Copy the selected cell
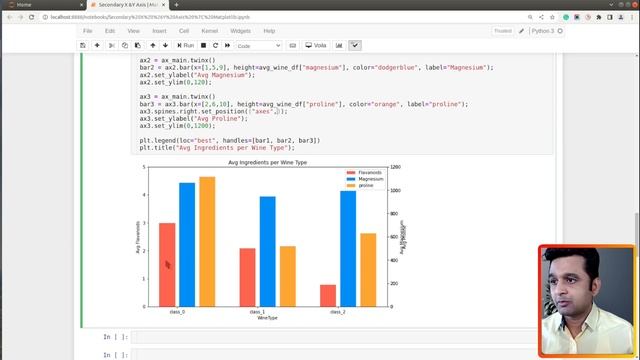 pyautogui.click(x=125, y=45)
